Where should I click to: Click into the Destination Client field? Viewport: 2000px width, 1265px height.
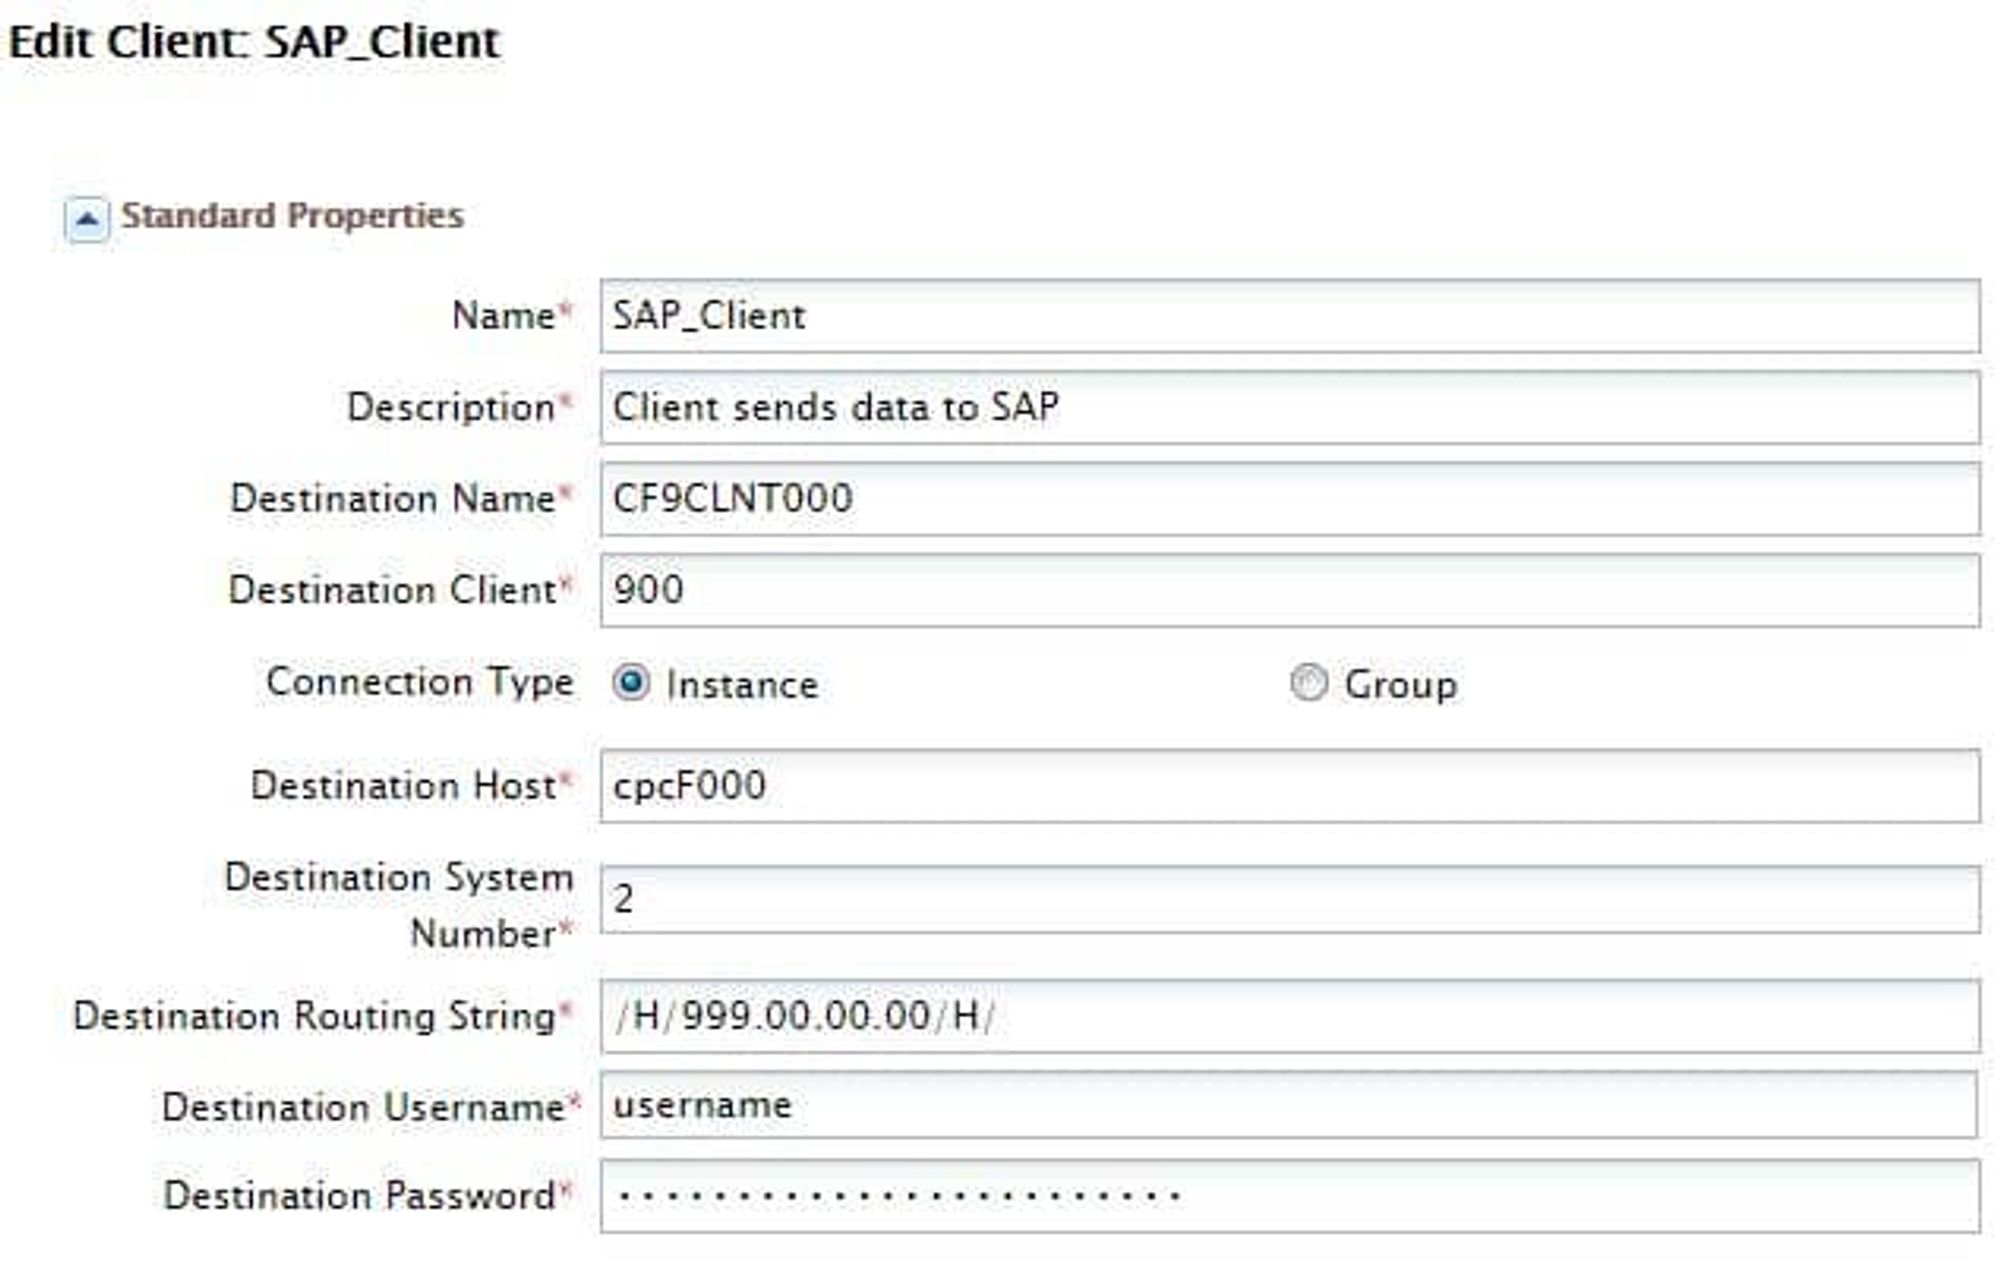(x=1289, y=591)
